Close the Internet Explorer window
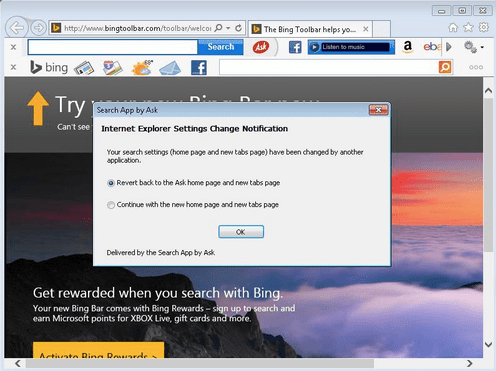Screen dimensions: 496x371 coord(483,11)
